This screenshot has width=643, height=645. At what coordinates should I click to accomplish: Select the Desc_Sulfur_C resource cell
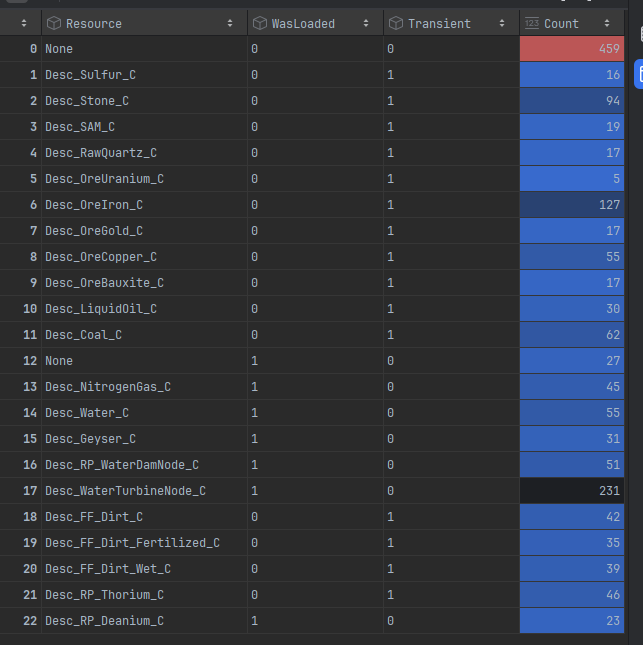(x=144, y=75)
